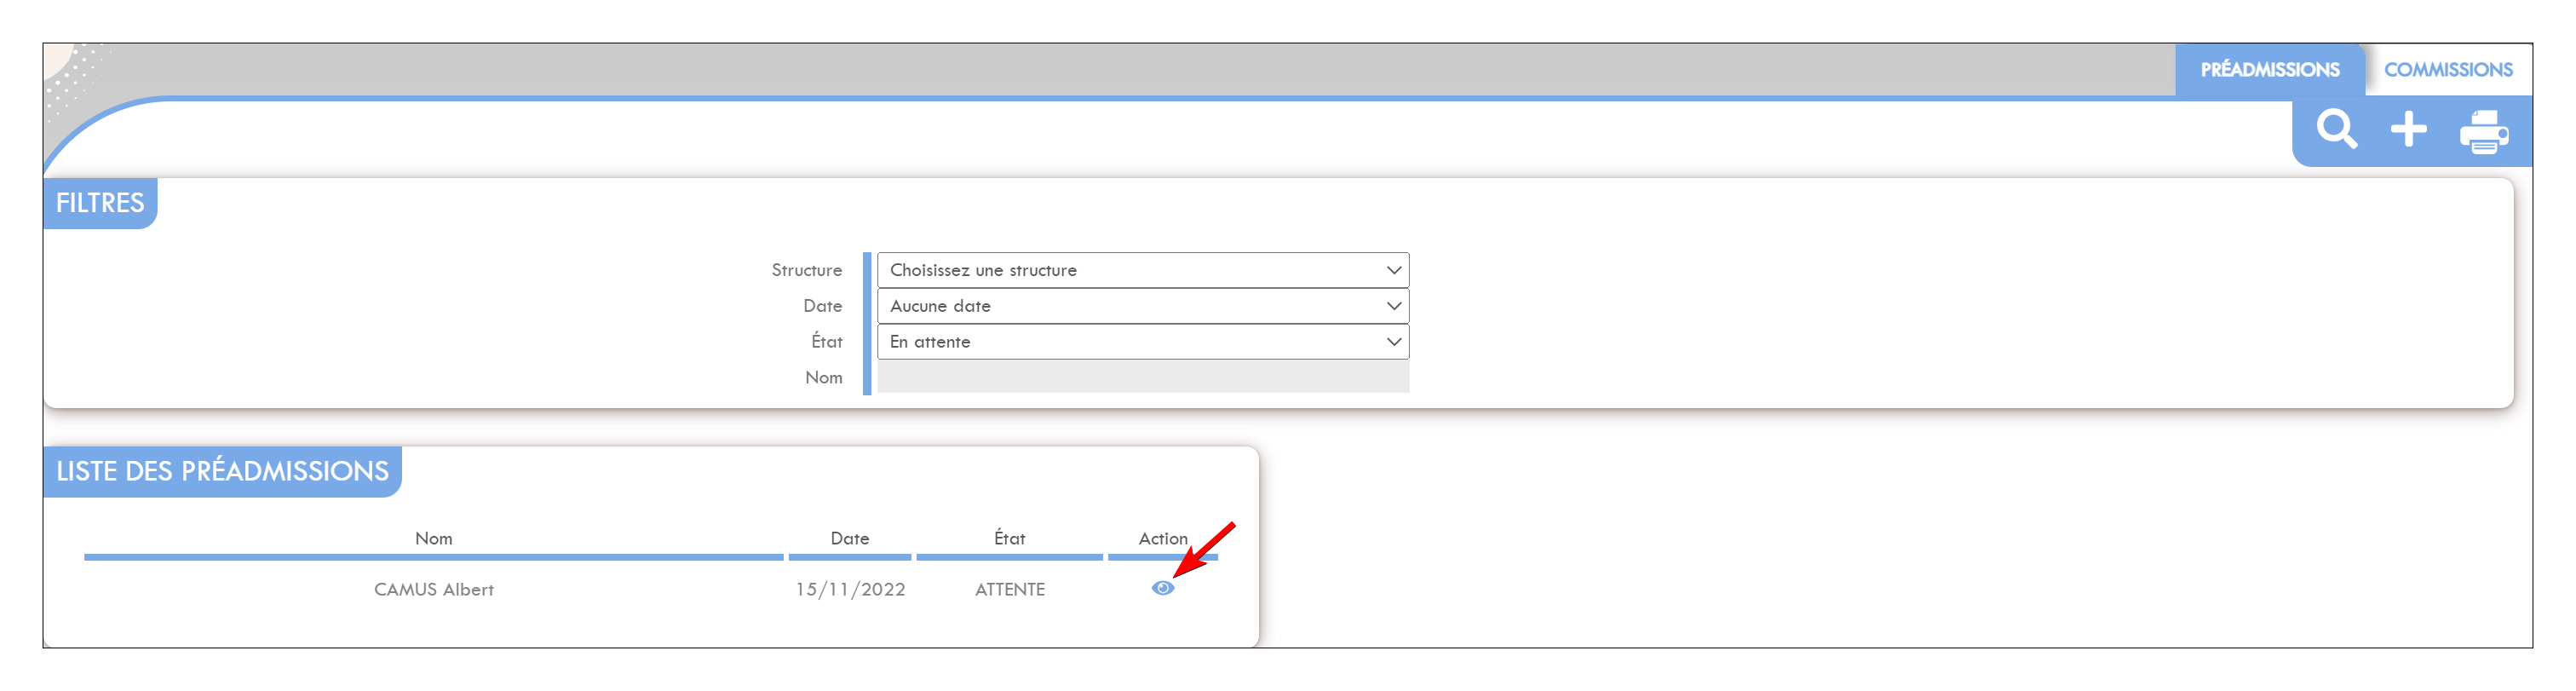Click the État filter label

[x=826, y=342]
